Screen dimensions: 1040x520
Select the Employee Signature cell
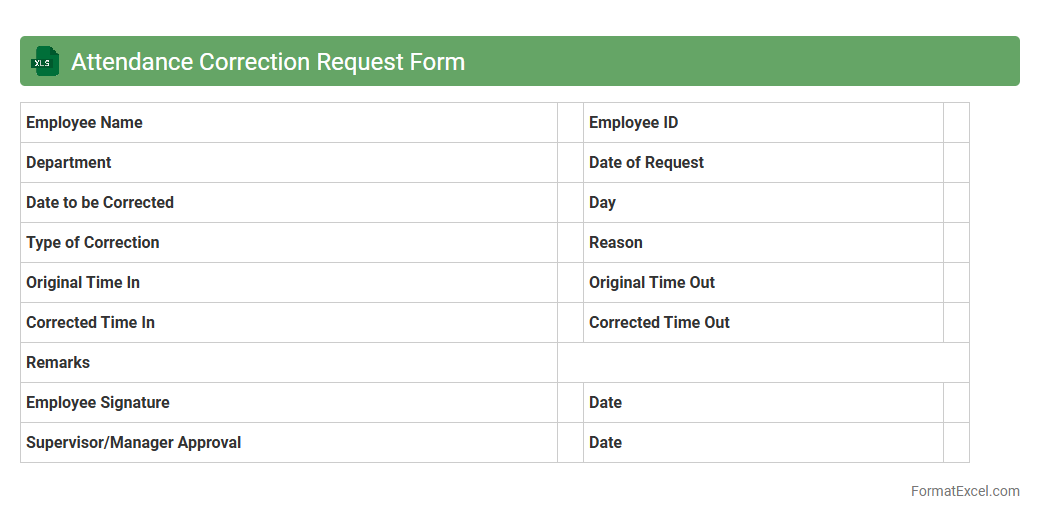tap(288, 403)
